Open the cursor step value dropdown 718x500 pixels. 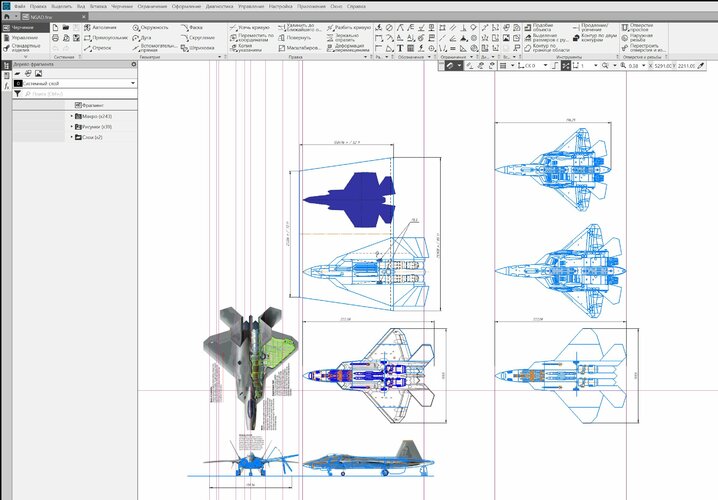(595, 65)
